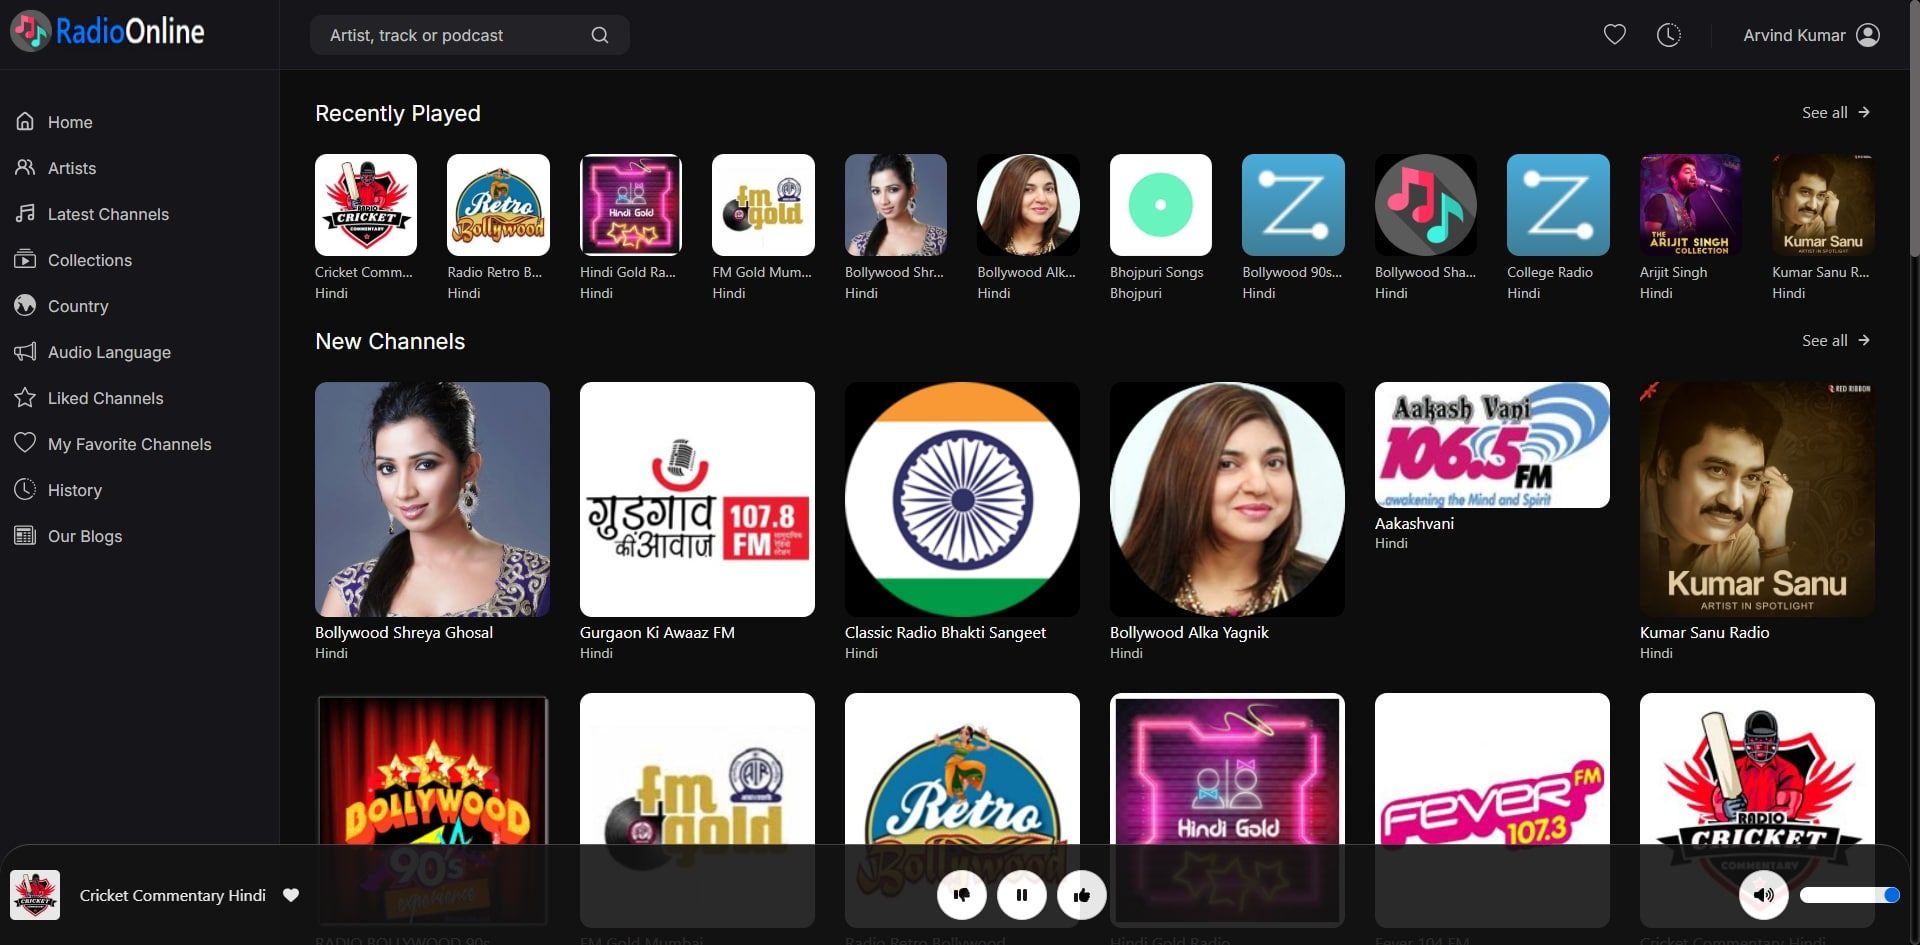Play Bollywood 90s recently played channel
1920x945 pixels.
coord(1293,205)
